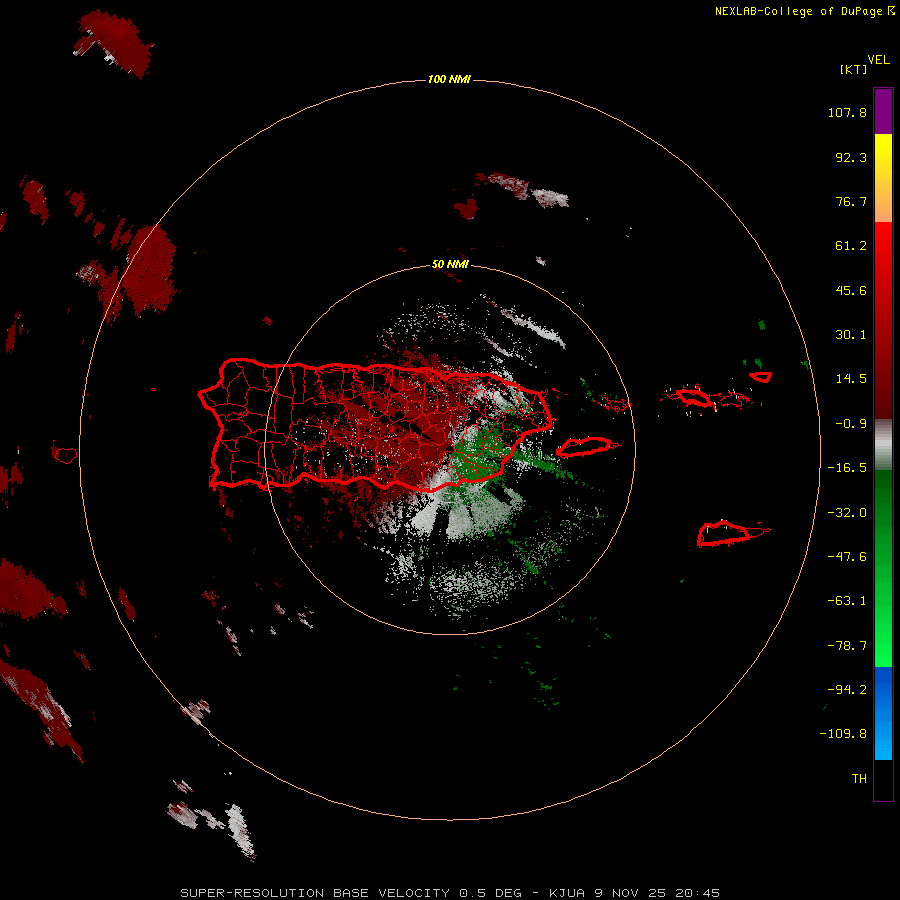Click the St. Thomas island outline
This screenshot has width=900, height=900.
[695, 397]
